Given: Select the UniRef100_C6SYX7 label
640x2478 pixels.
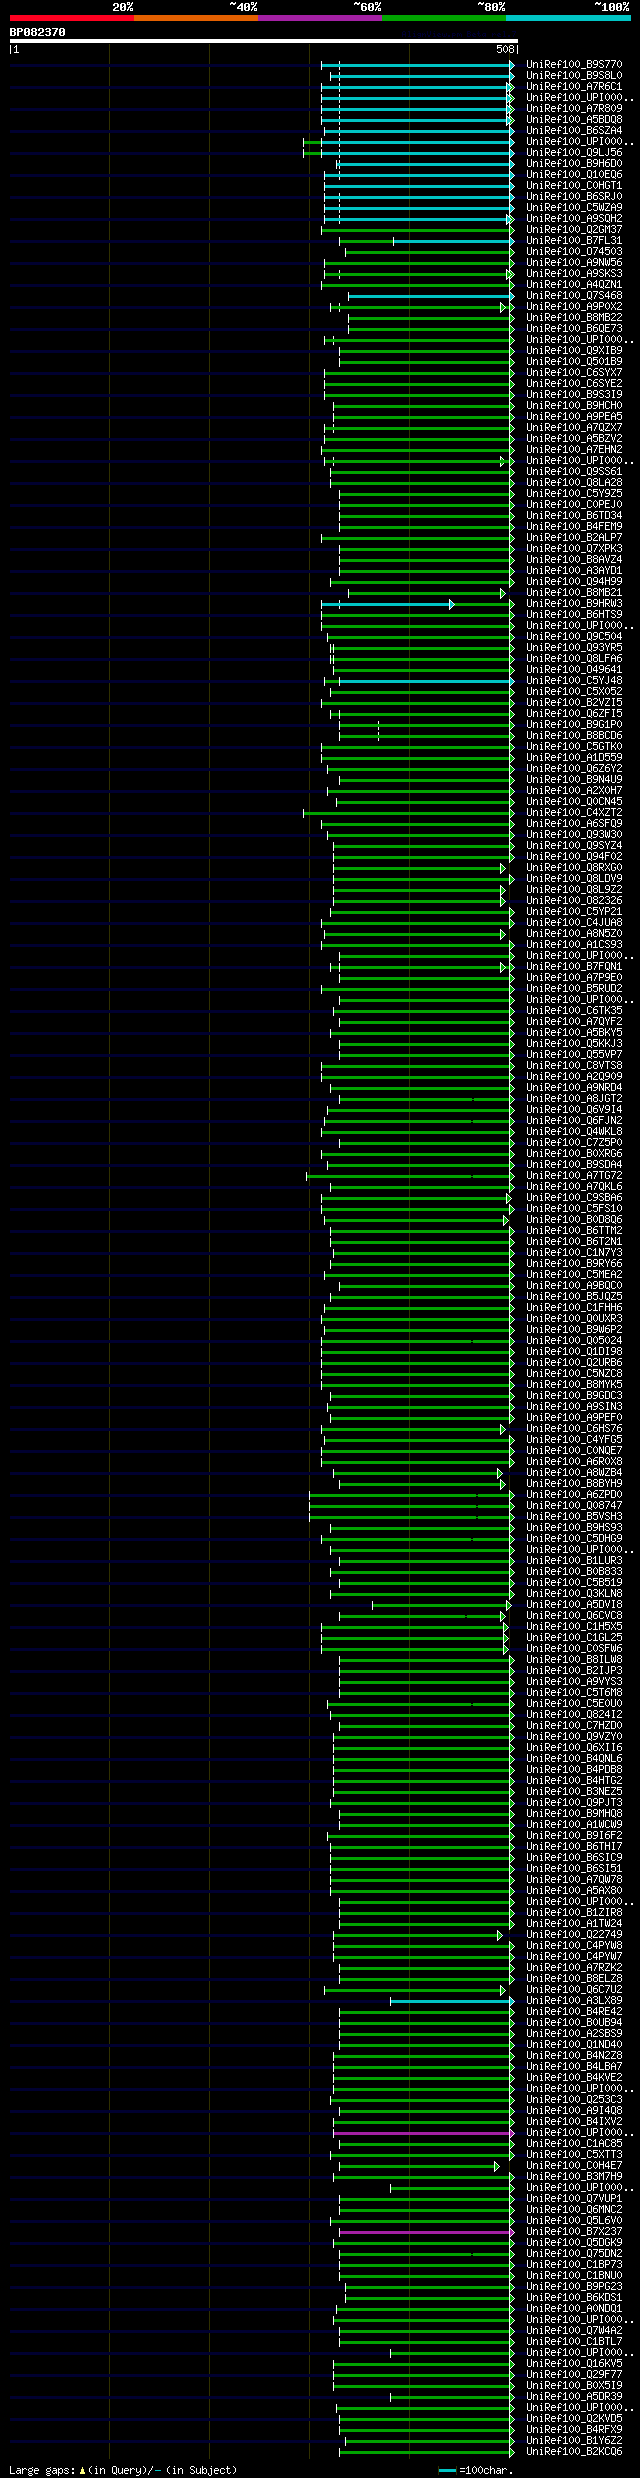Looking at the screenshot, I should tap(574, 373).
